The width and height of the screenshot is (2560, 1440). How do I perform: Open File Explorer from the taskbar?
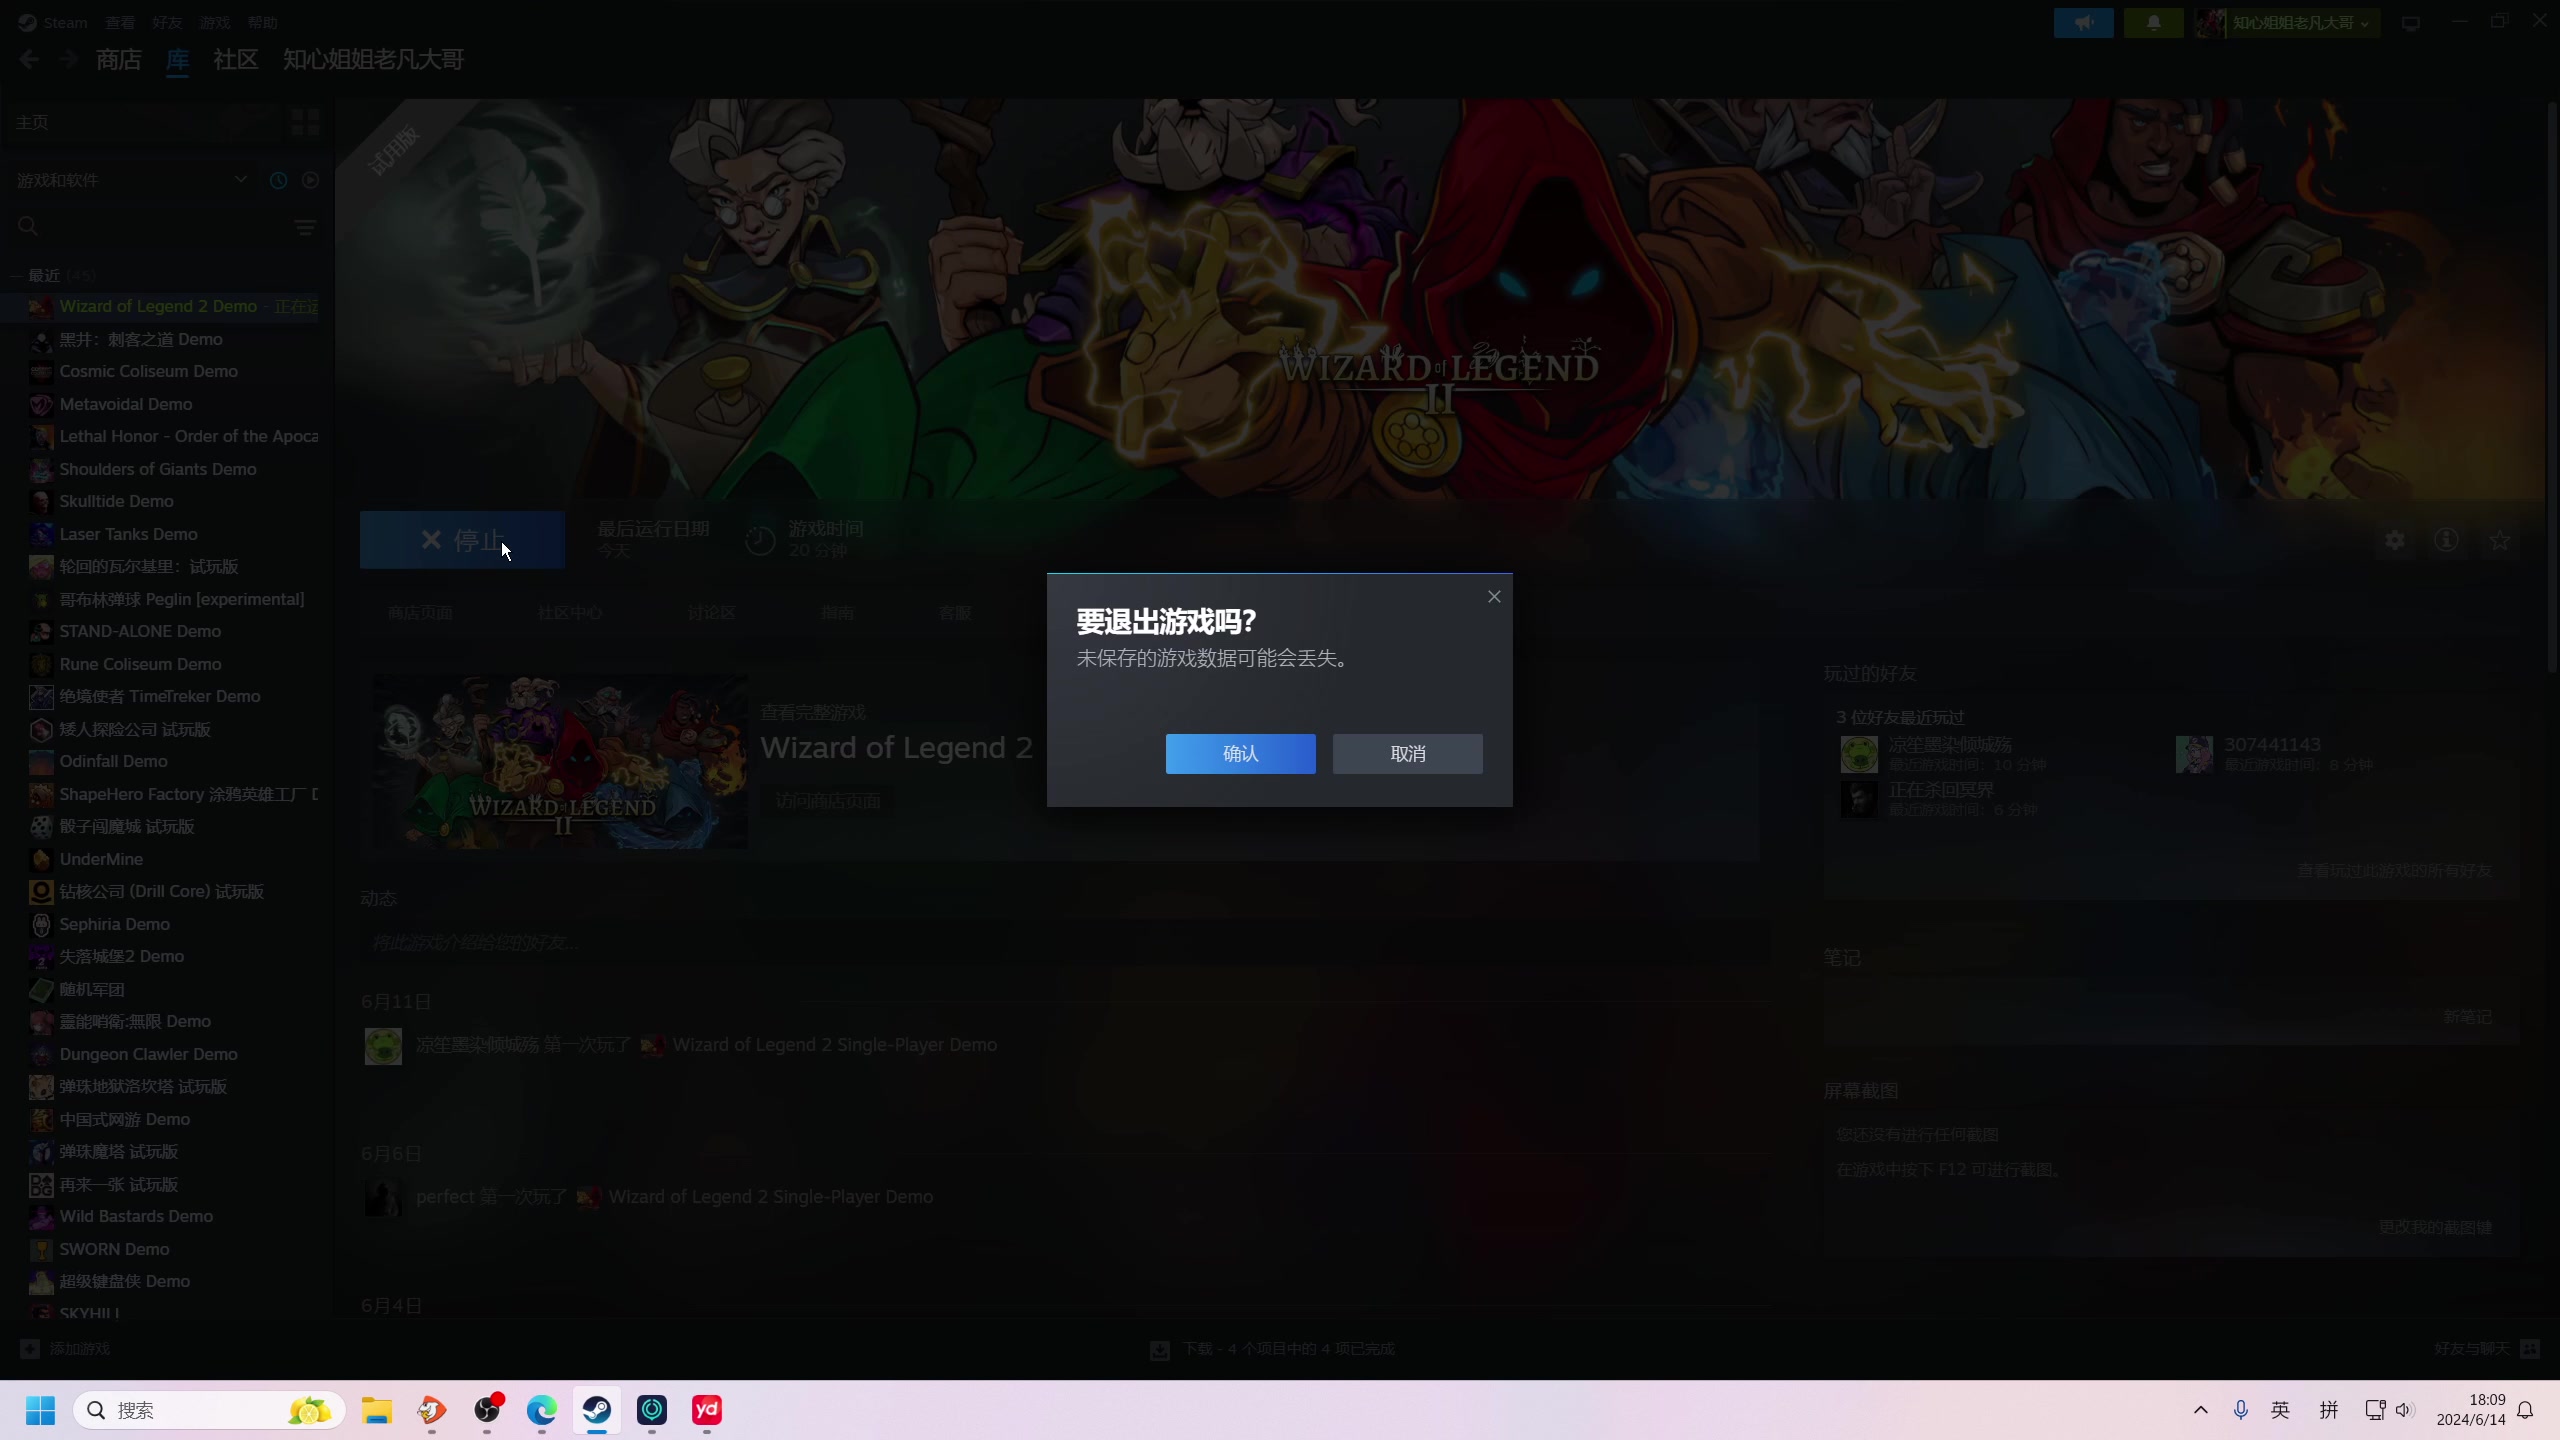tap(377, 1410)
